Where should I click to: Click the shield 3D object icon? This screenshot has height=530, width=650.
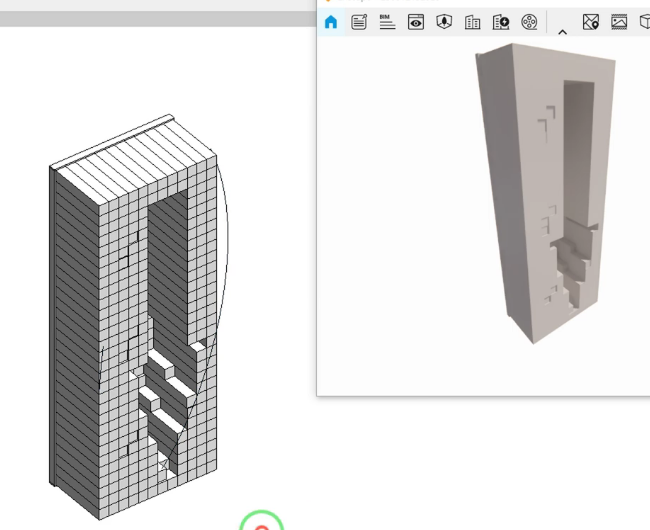(x=444, y=22)
